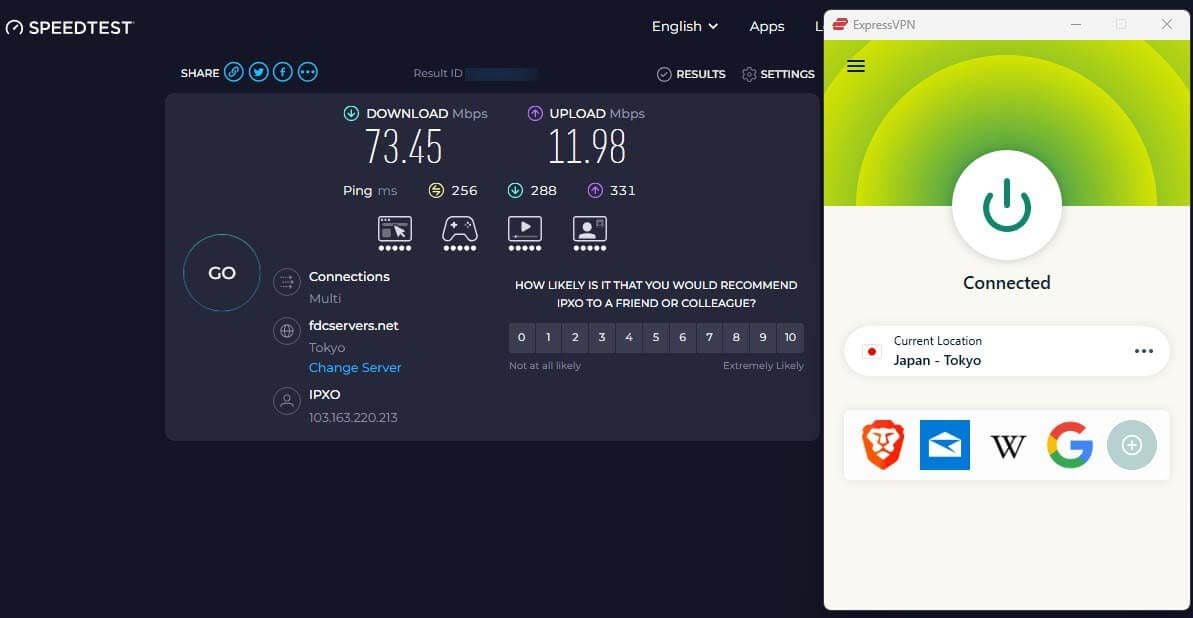Rate recommendation score 7
The image size is (1193, 618).
coord(709,338)
